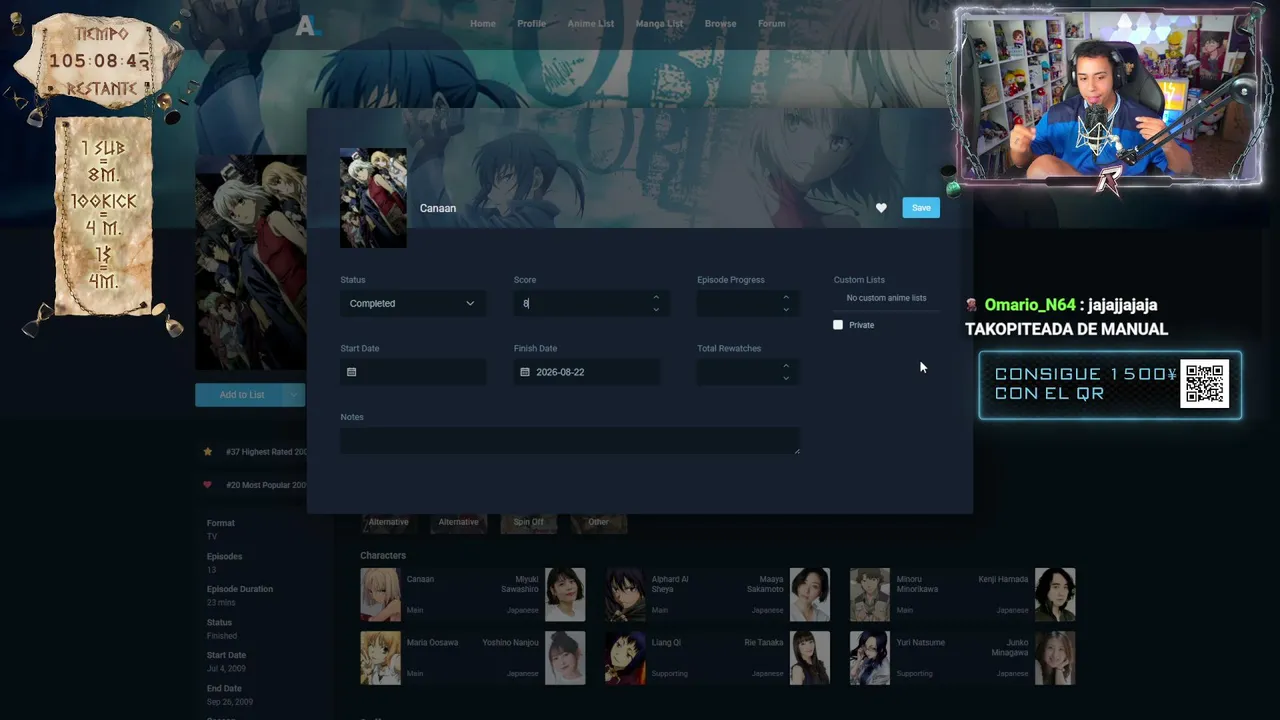The image size is (1280, 720).
Task: Favorite Canaan with the heart icon
Action: [881, 208]
